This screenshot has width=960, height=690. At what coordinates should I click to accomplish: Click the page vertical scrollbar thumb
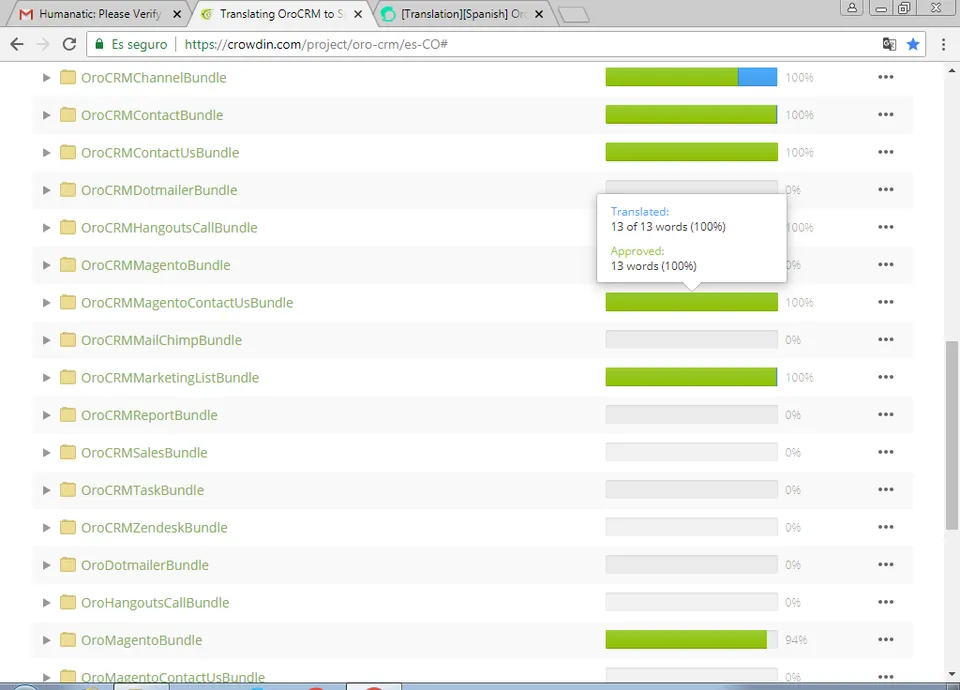[x=951, y=435]
